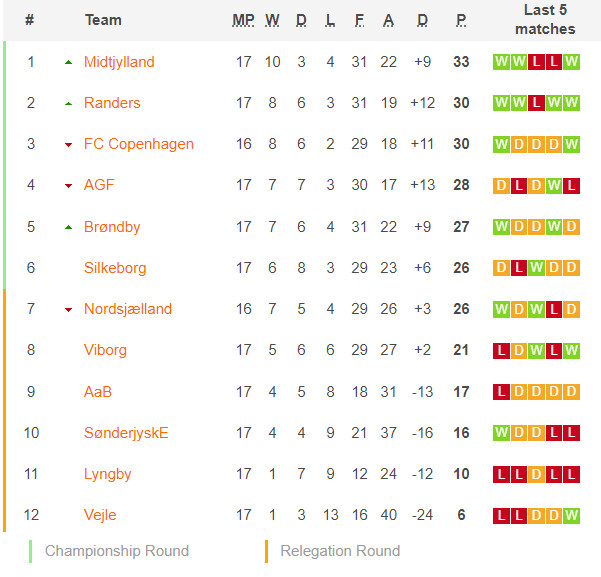Open the Lyngby team link
The width and height of the screenshot is (601, 577).
107,474
